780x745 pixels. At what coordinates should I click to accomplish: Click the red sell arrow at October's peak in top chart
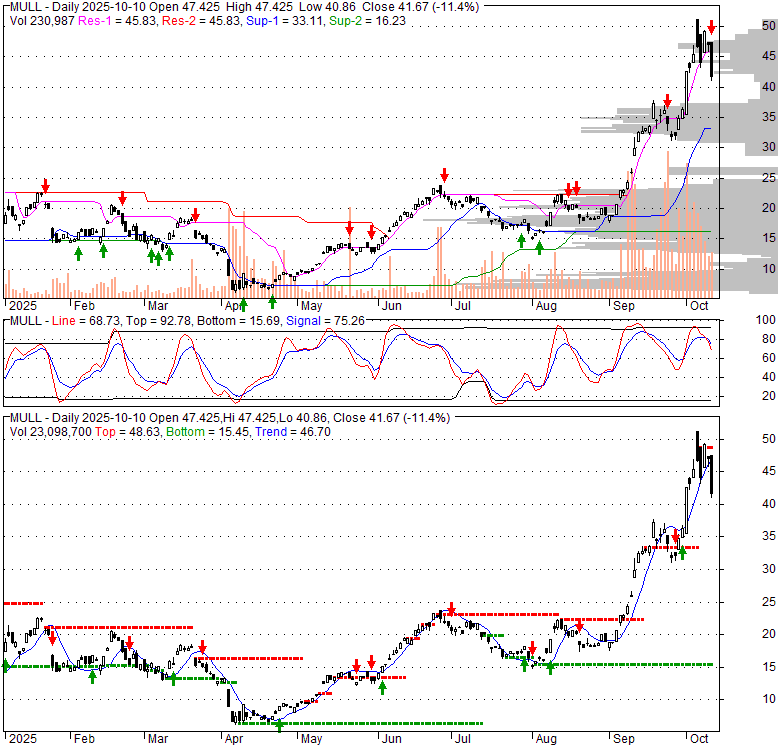711,26
